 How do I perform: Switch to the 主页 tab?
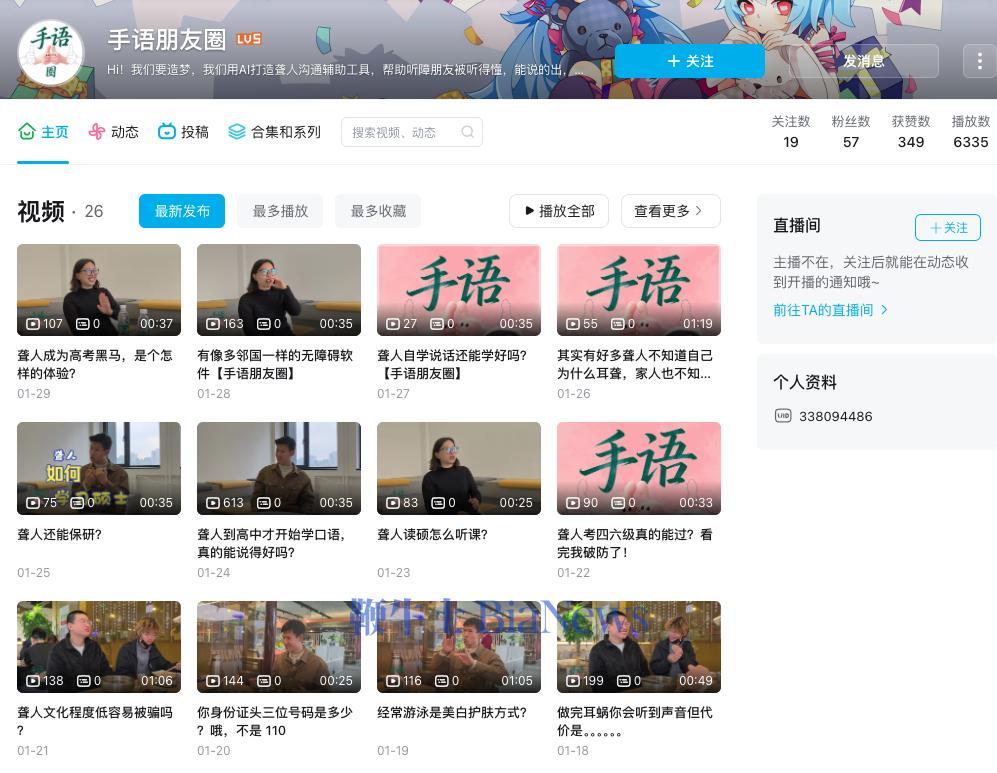[43, 132]
